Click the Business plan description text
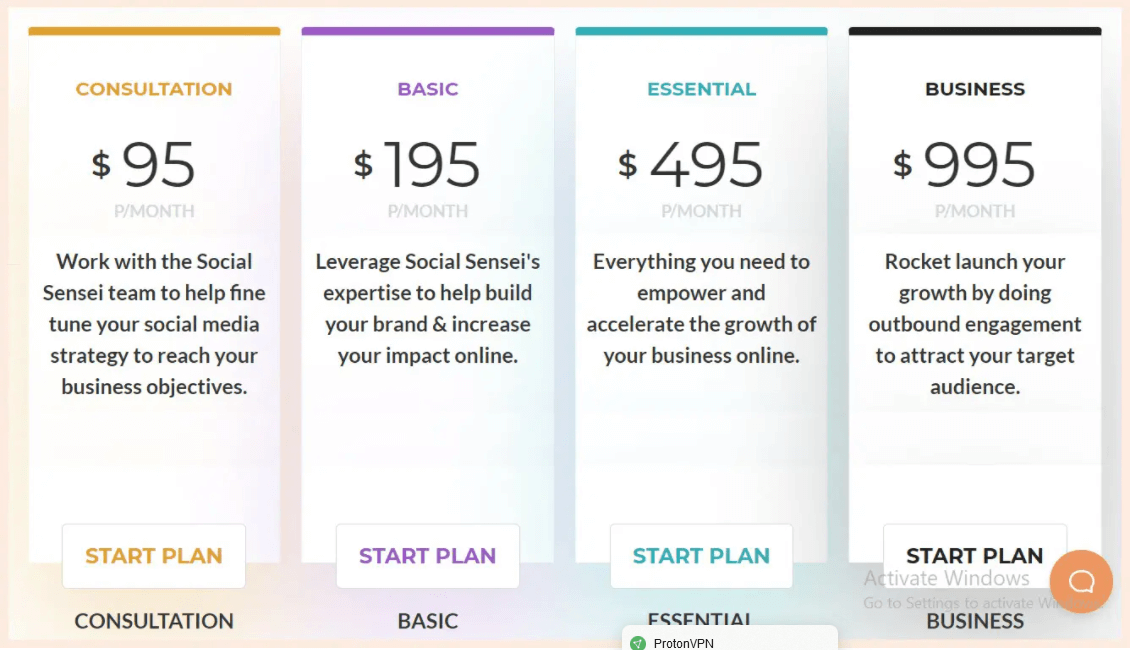 [x=975, y=324]
